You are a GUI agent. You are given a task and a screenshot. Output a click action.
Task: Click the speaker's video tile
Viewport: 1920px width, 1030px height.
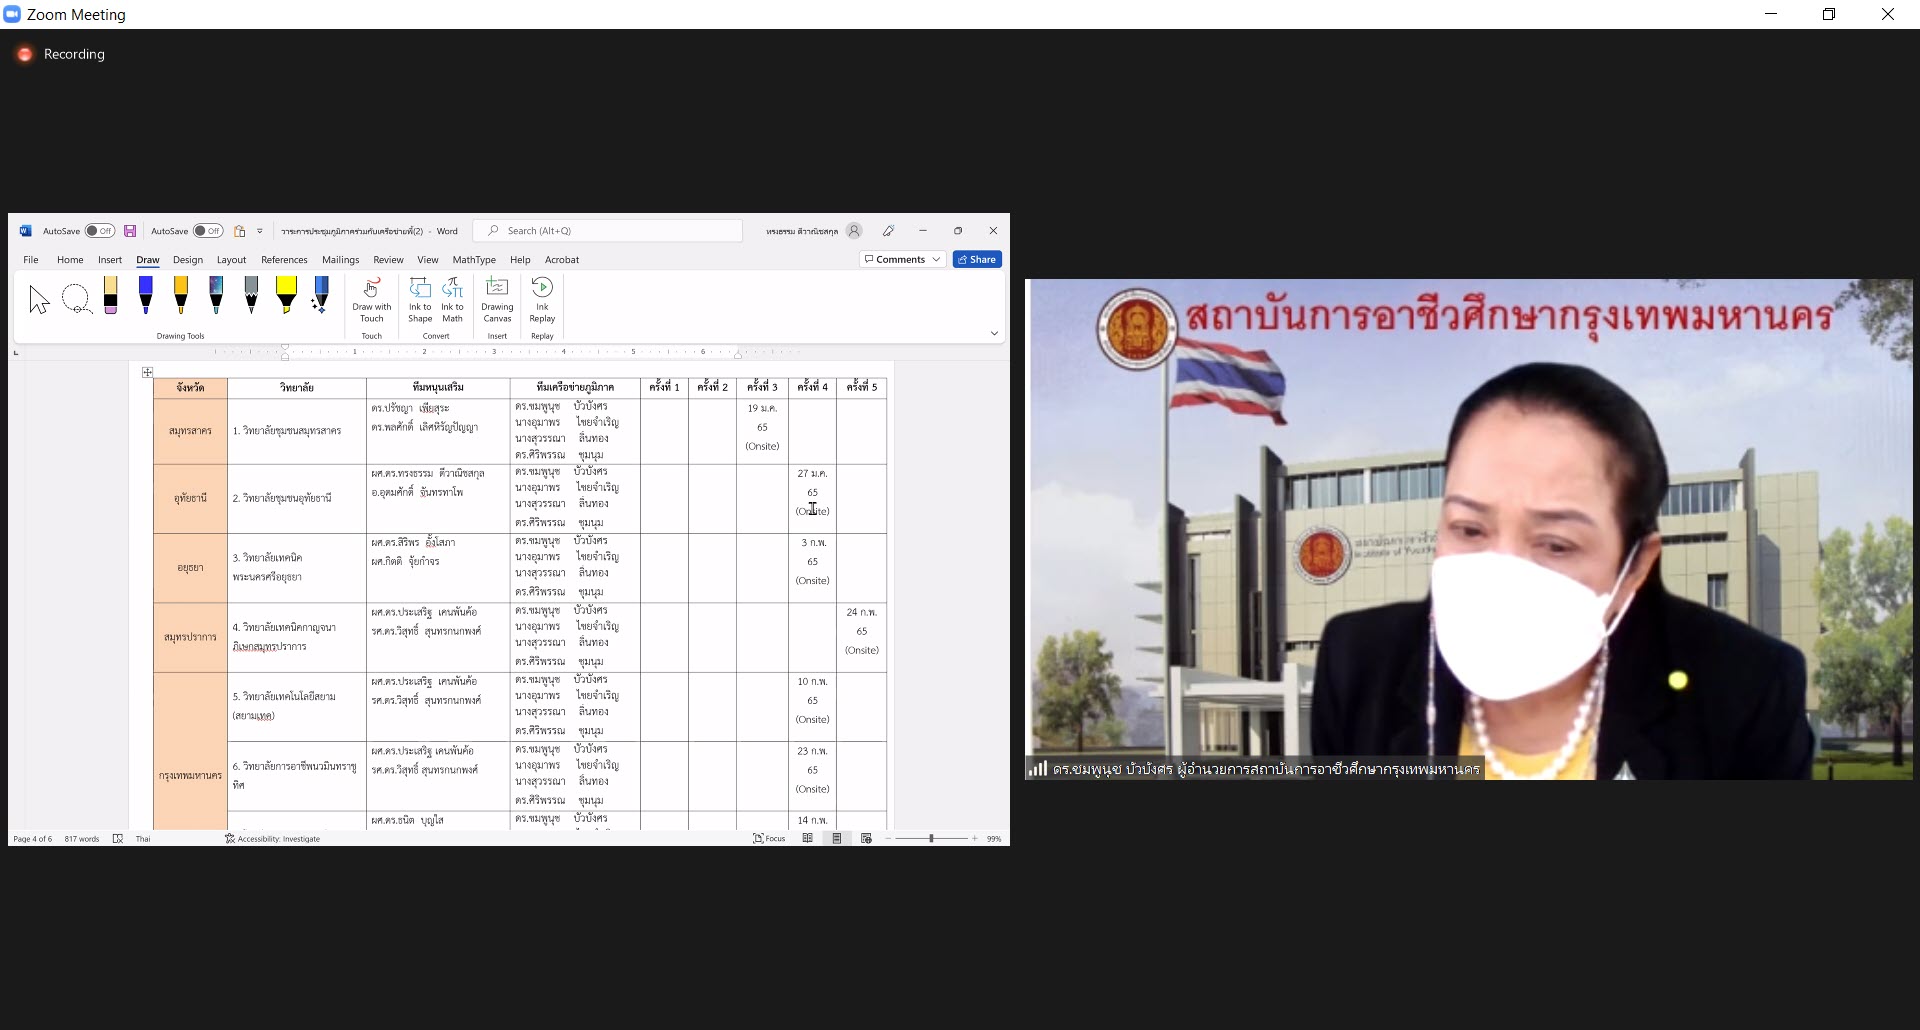pos(1468,529)
